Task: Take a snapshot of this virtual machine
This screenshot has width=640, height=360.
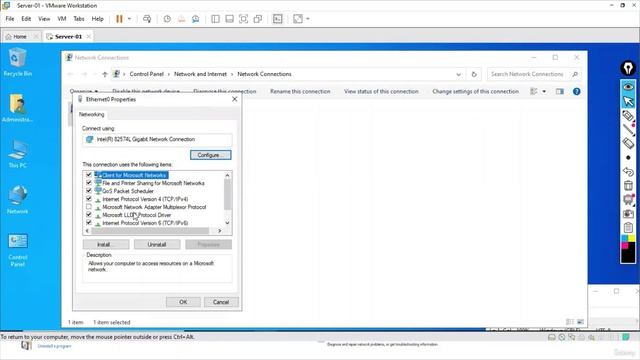Action: point(167,19)
